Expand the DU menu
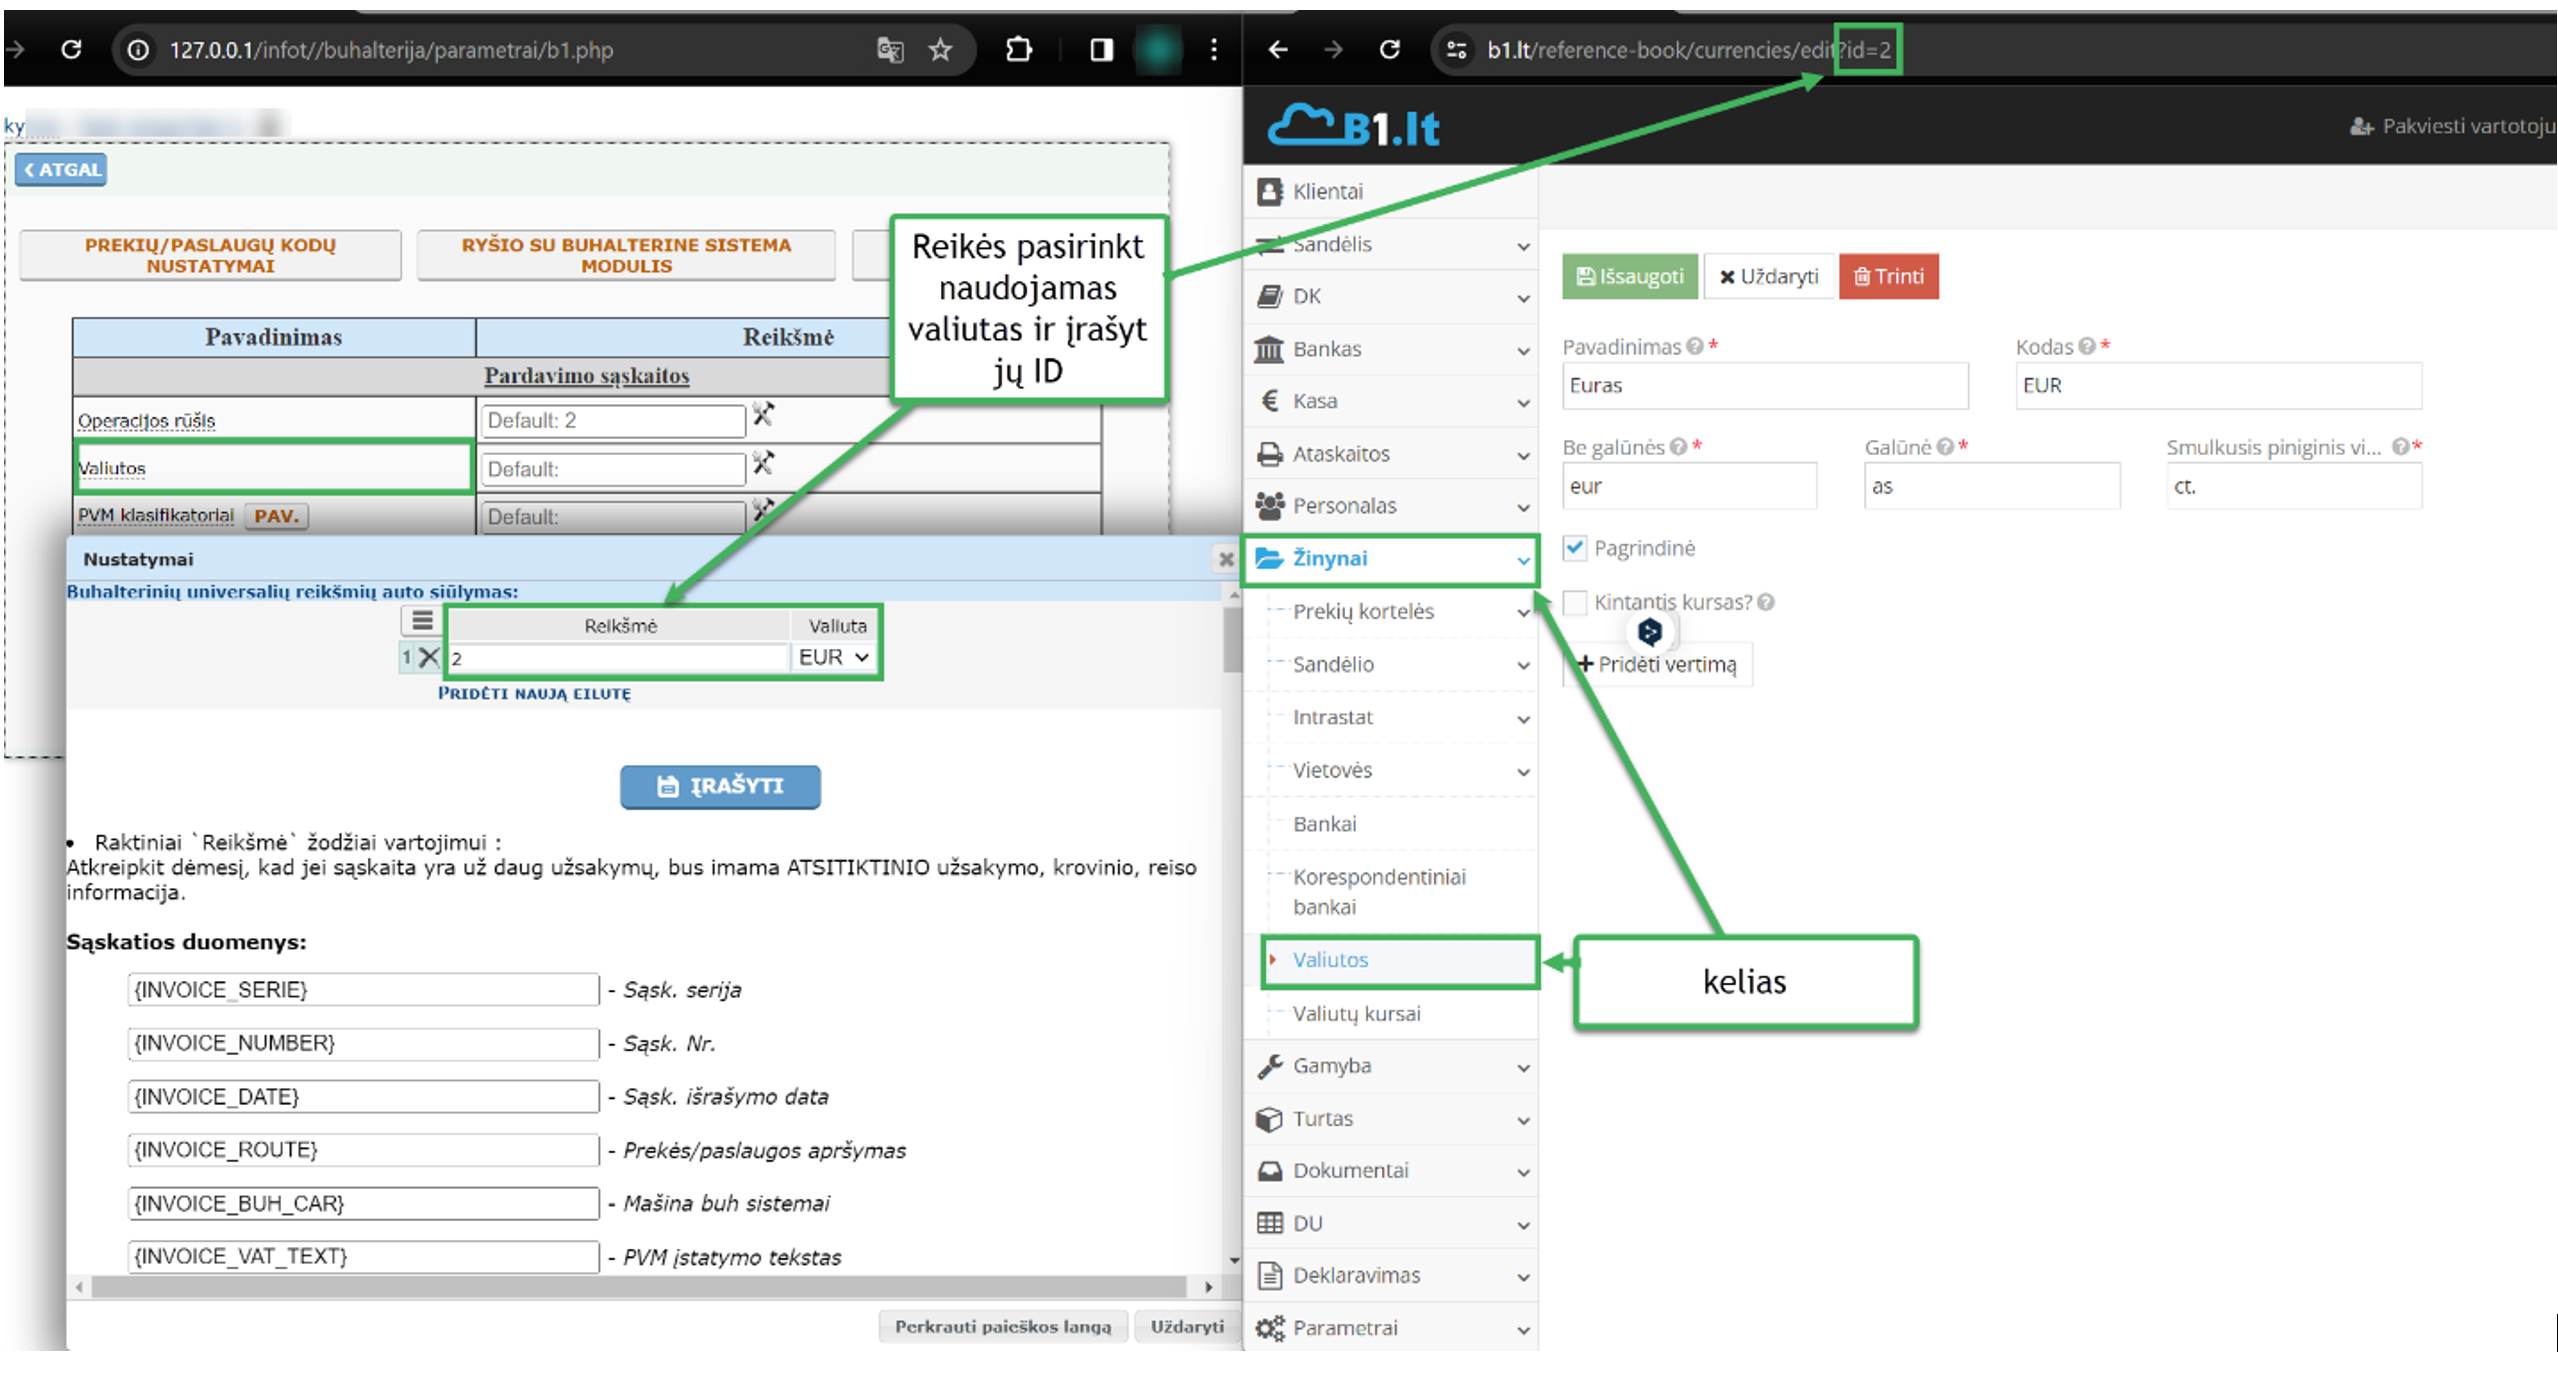 click(x=1391, y=1223)
